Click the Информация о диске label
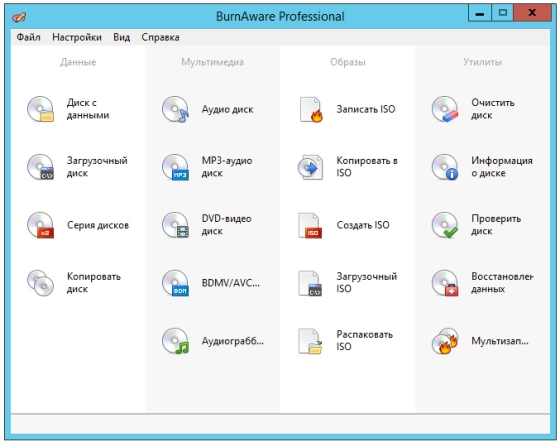The height and width of the screenshot is (442, 560). [x=502, y=167]
